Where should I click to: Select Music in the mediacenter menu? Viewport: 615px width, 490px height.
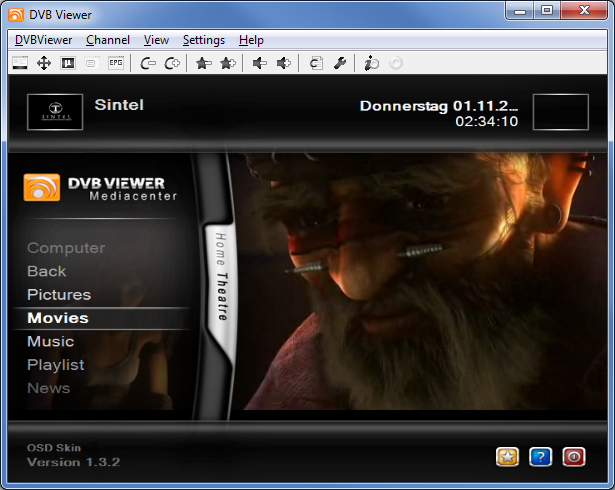51,341
